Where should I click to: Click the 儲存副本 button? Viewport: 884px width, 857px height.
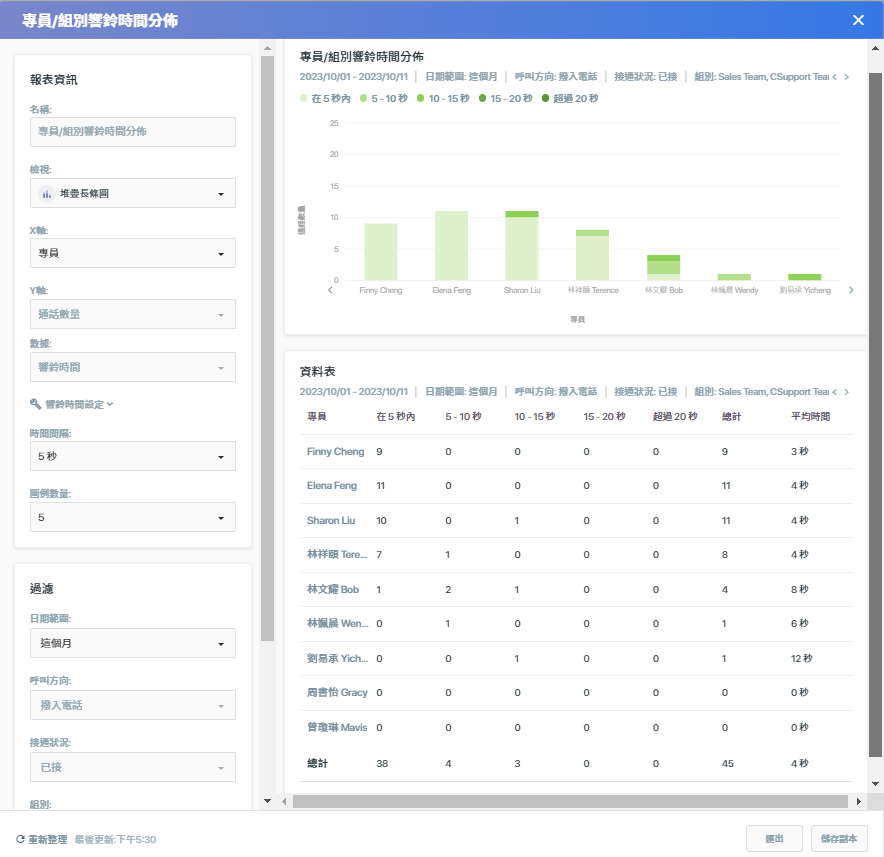click(x=839, y=839)
